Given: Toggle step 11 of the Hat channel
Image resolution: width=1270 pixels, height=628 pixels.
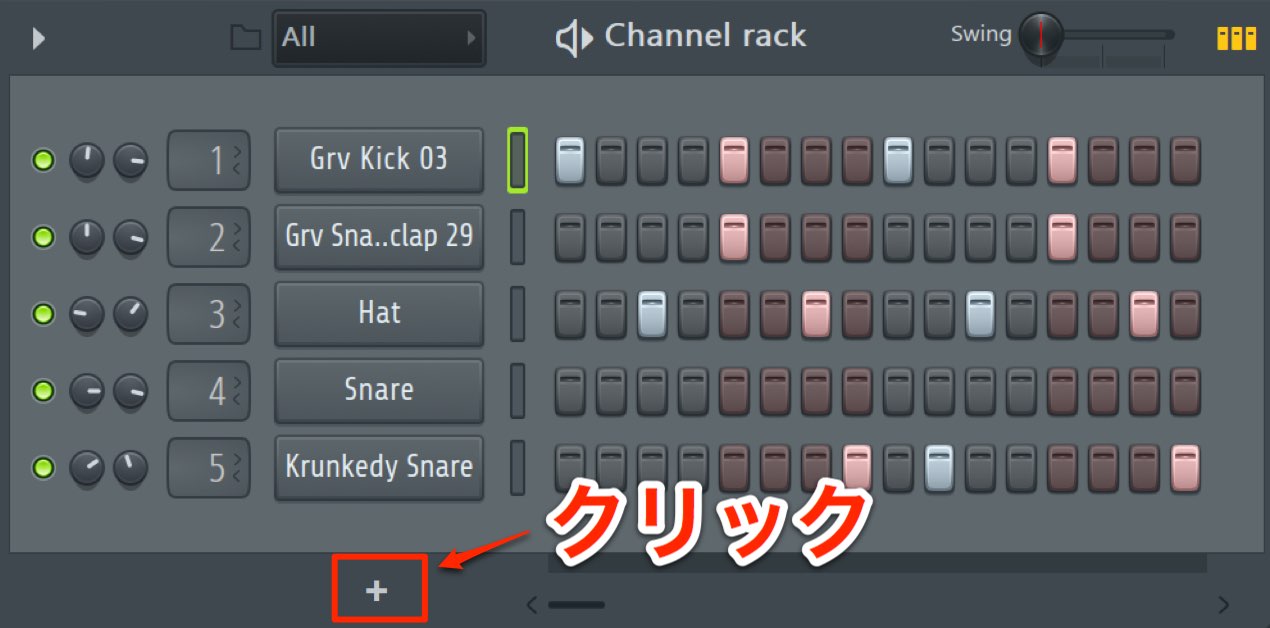Looking at the screenshot, I should 980,314.
